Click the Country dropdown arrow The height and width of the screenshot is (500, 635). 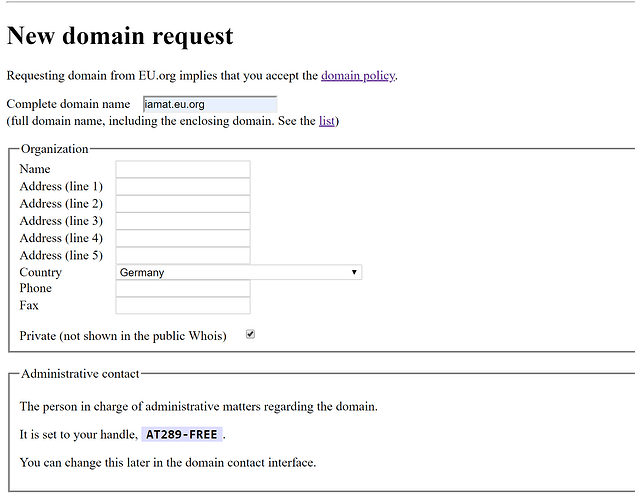coord(355,272)
